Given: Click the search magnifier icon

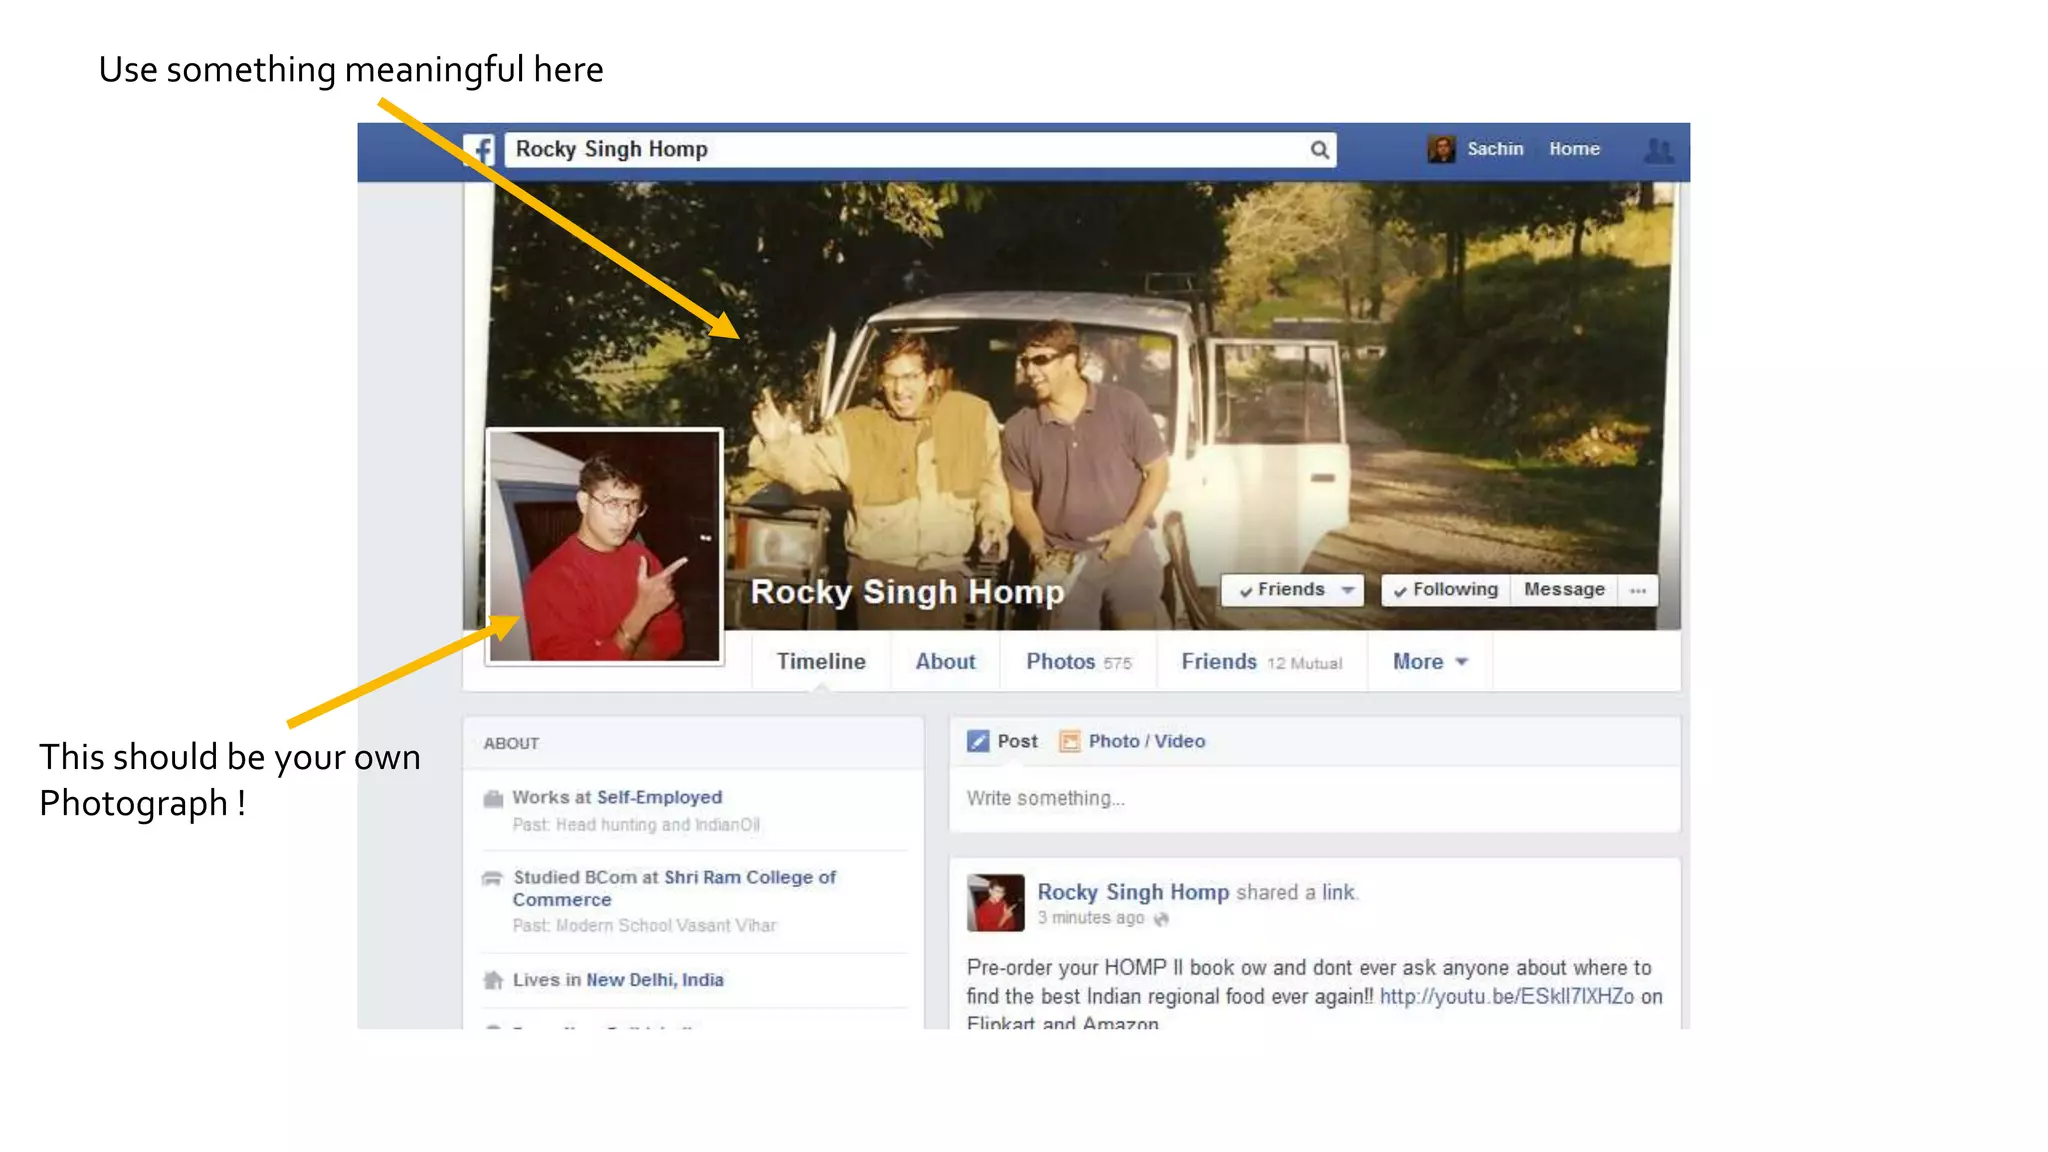Looking at the screenshot, I should [1319, 150].
